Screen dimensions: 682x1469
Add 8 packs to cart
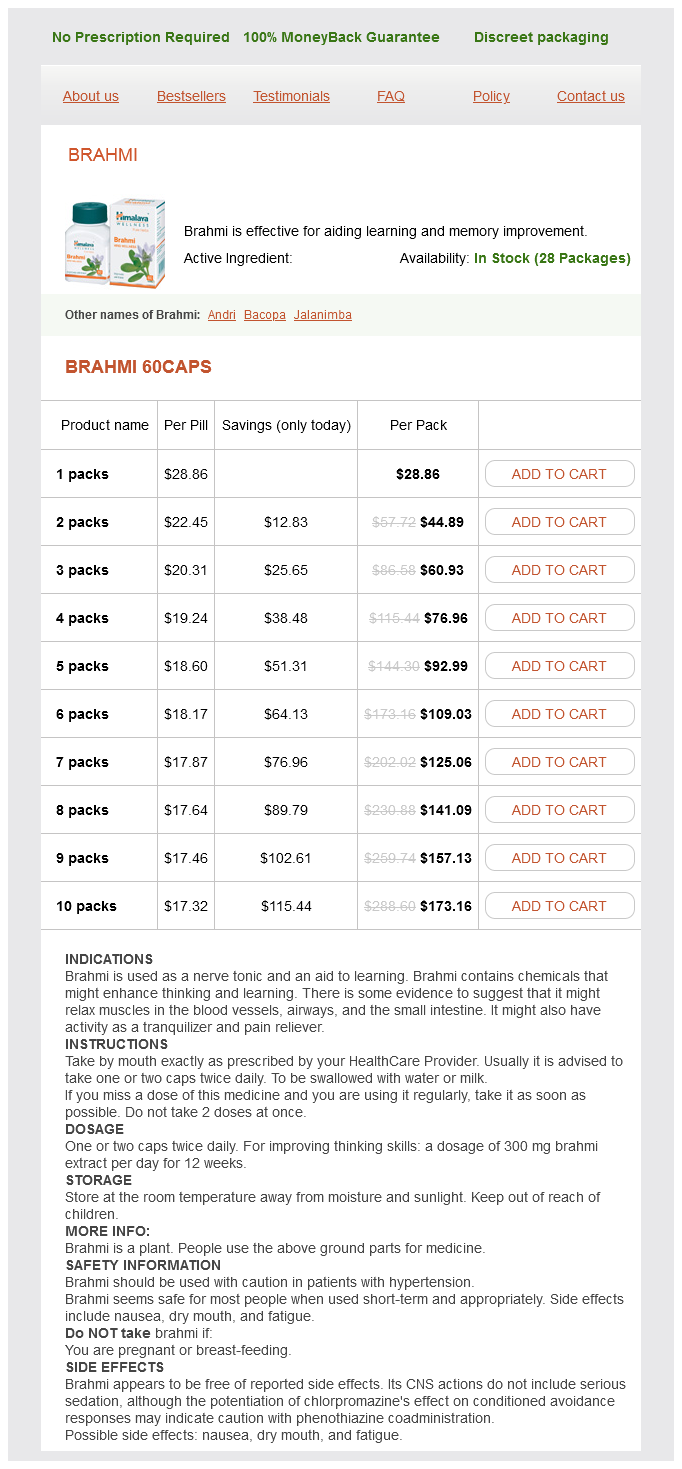(x=559, y=810)
